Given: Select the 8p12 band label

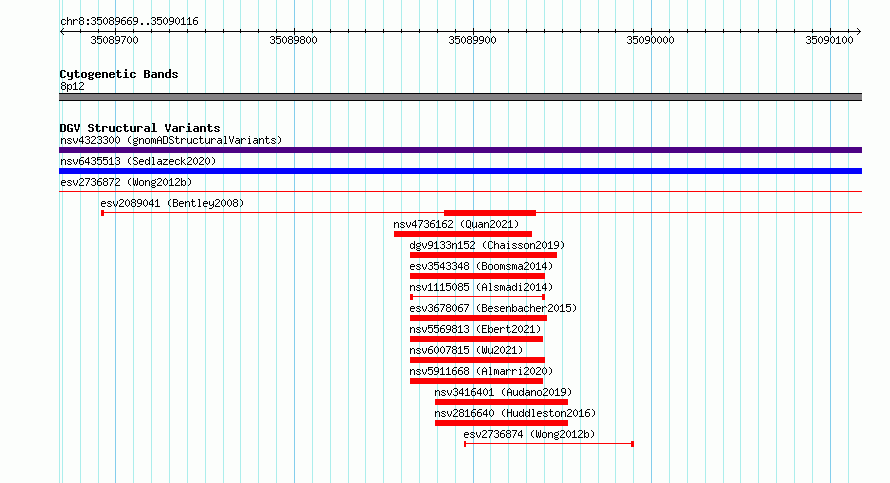Looking at the screenshot, I should (x=72, y=86).
